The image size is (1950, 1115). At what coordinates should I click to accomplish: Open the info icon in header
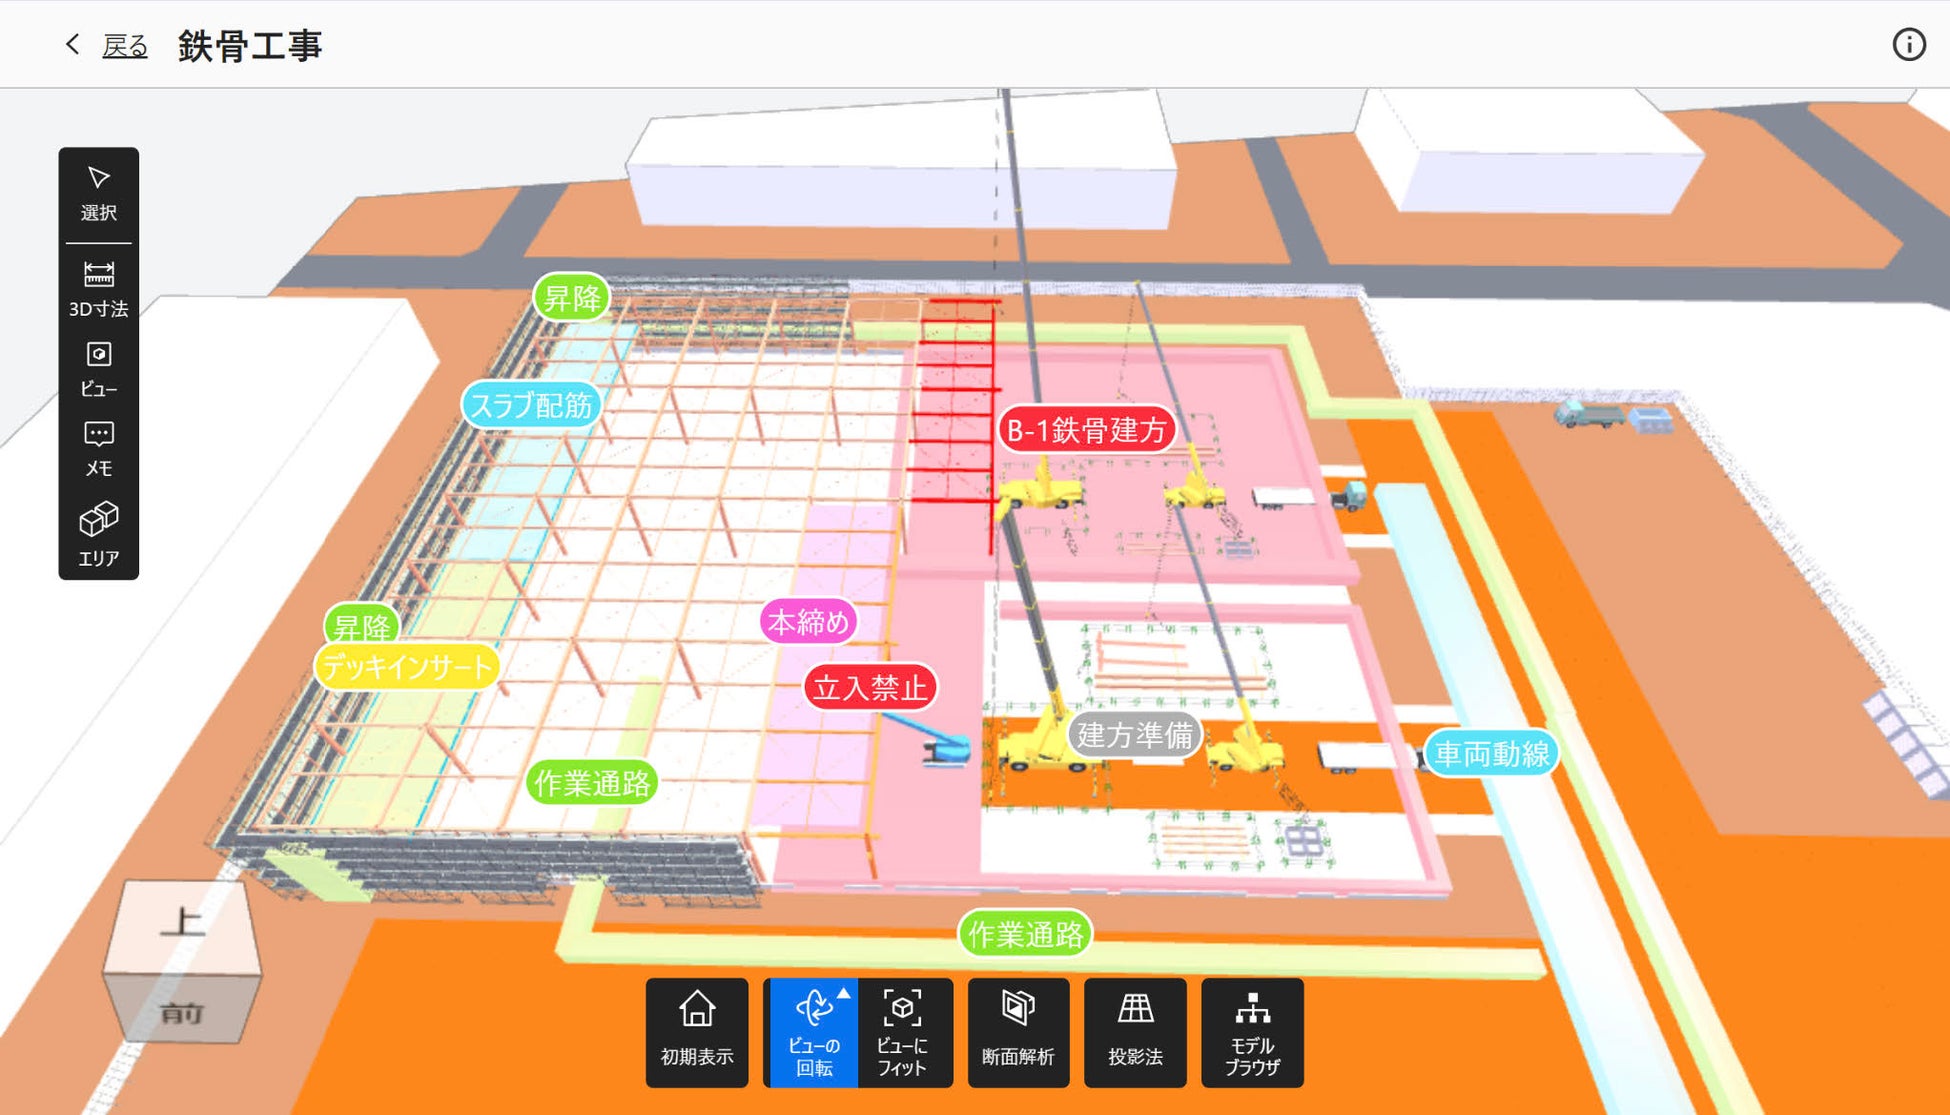[x=1908, y=45]
